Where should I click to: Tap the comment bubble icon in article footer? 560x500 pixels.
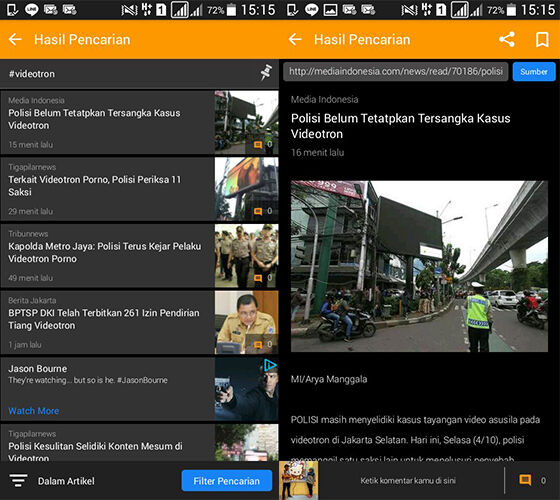[525, 480]
